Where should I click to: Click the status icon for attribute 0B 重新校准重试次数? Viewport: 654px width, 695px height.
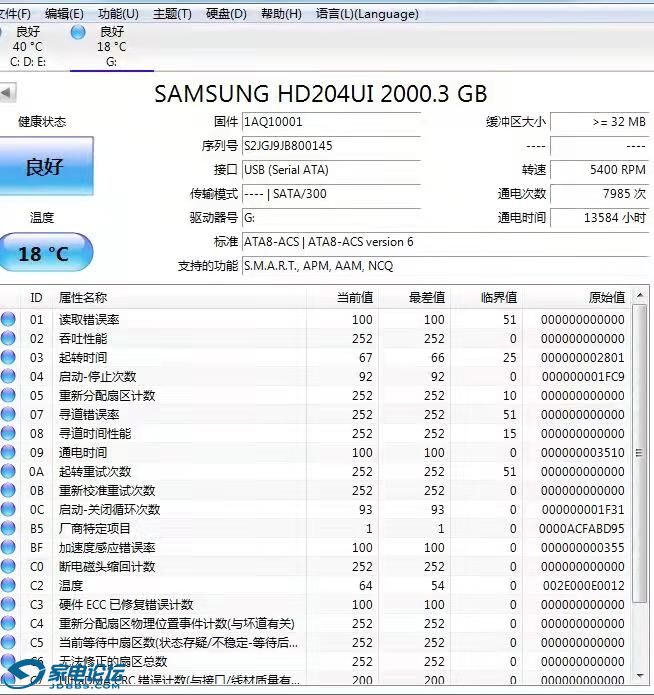8,490
